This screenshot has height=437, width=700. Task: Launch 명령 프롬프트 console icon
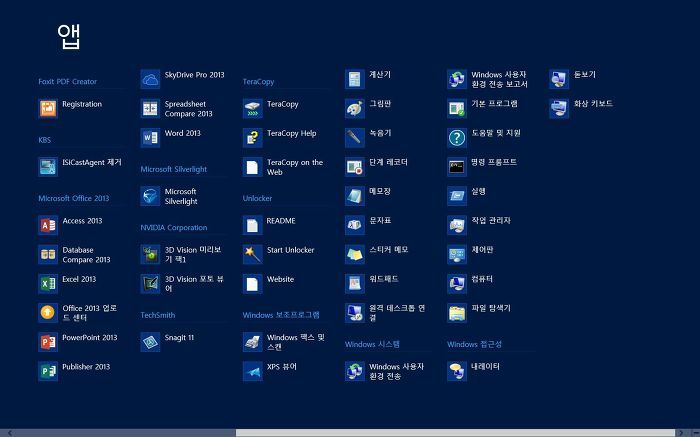457,167
